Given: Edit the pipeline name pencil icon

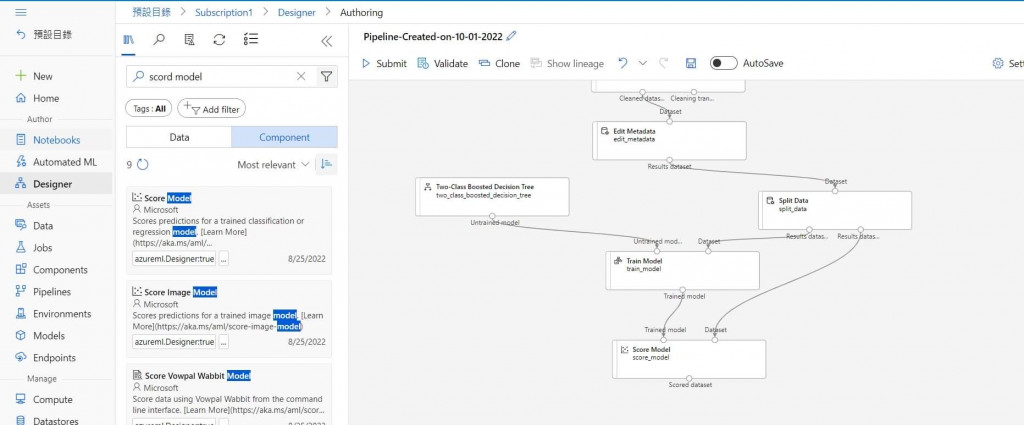Looking at the screenshot, I should pos(511,37).
